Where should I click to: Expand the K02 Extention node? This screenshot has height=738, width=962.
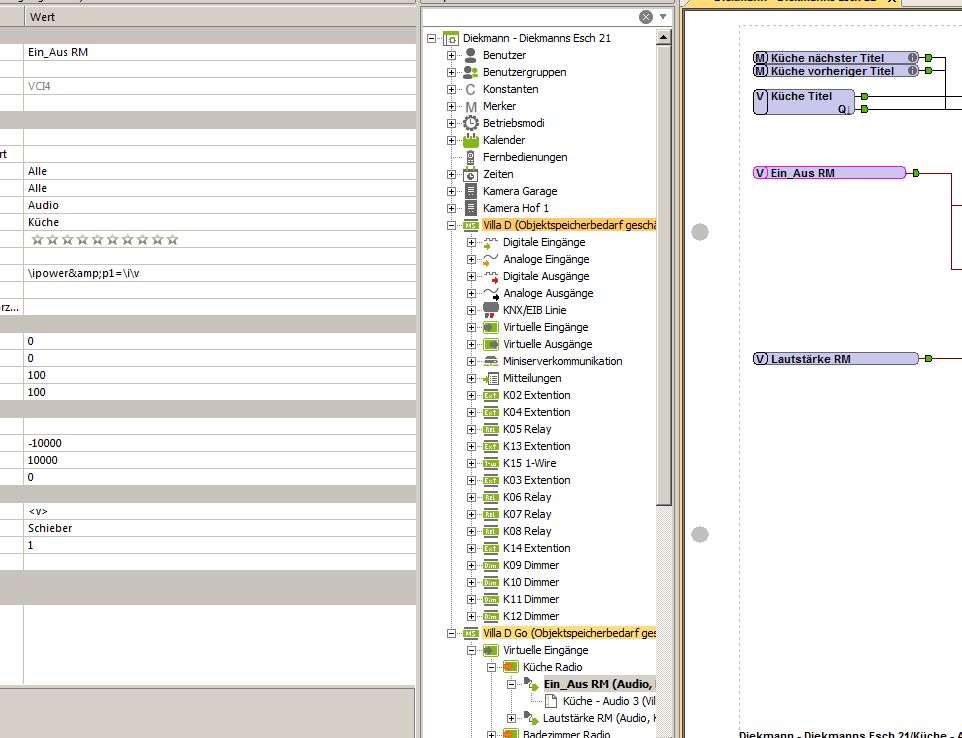[472, 396]
